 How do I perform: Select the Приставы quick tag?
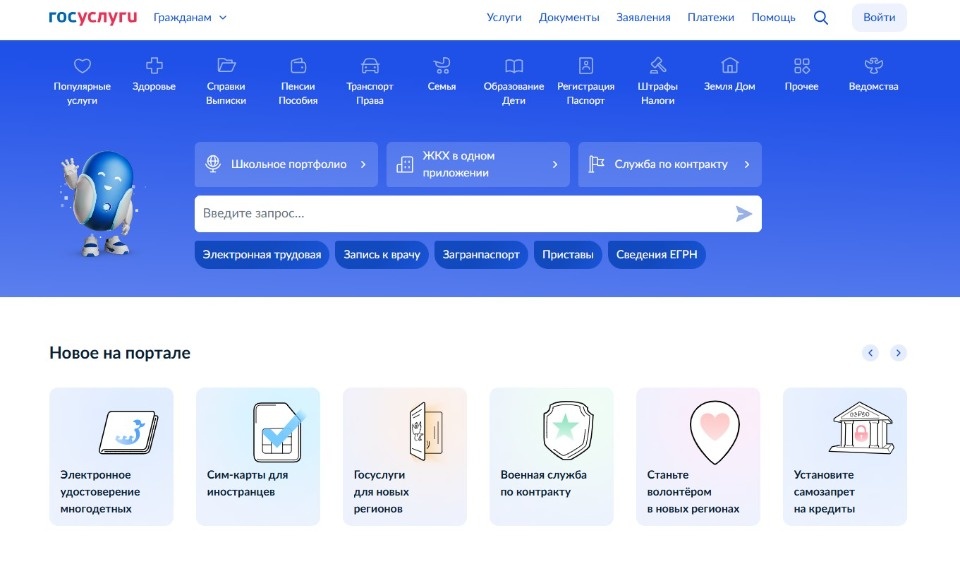[568, 255]
